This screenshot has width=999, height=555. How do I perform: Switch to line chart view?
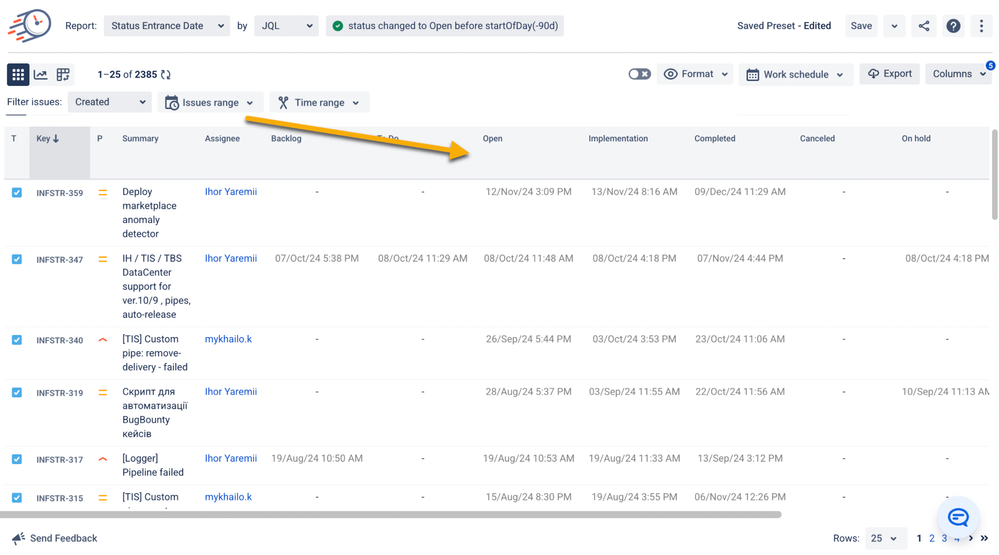click(41, 75)
